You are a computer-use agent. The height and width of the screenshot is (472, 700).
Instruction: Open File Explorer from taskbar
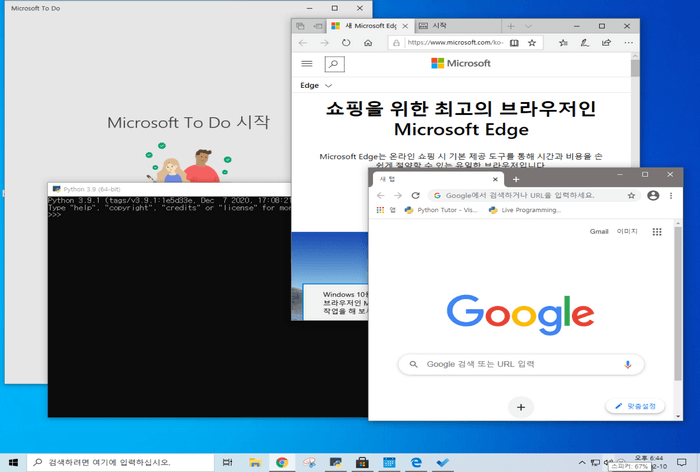pos(255,463)
